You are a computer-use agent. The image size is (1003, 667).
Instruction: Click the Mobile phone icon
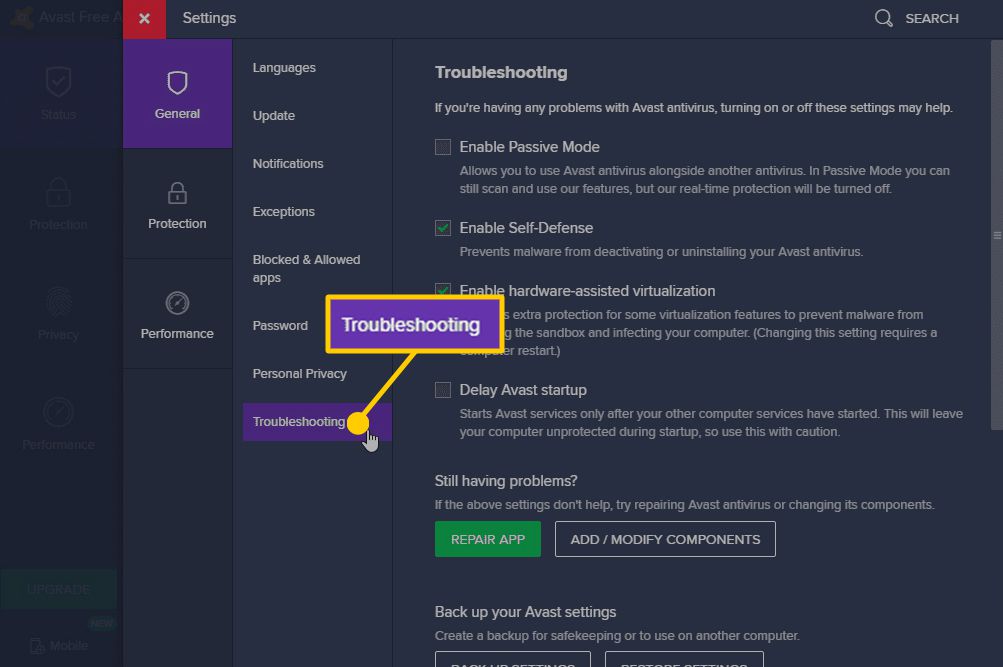38,646
